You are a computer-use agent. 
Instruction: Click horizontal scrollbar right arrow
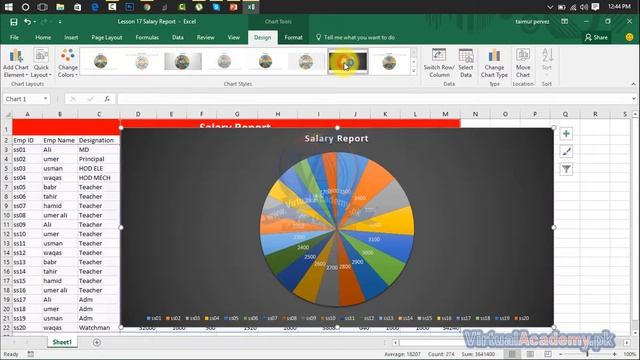point(627,342)
